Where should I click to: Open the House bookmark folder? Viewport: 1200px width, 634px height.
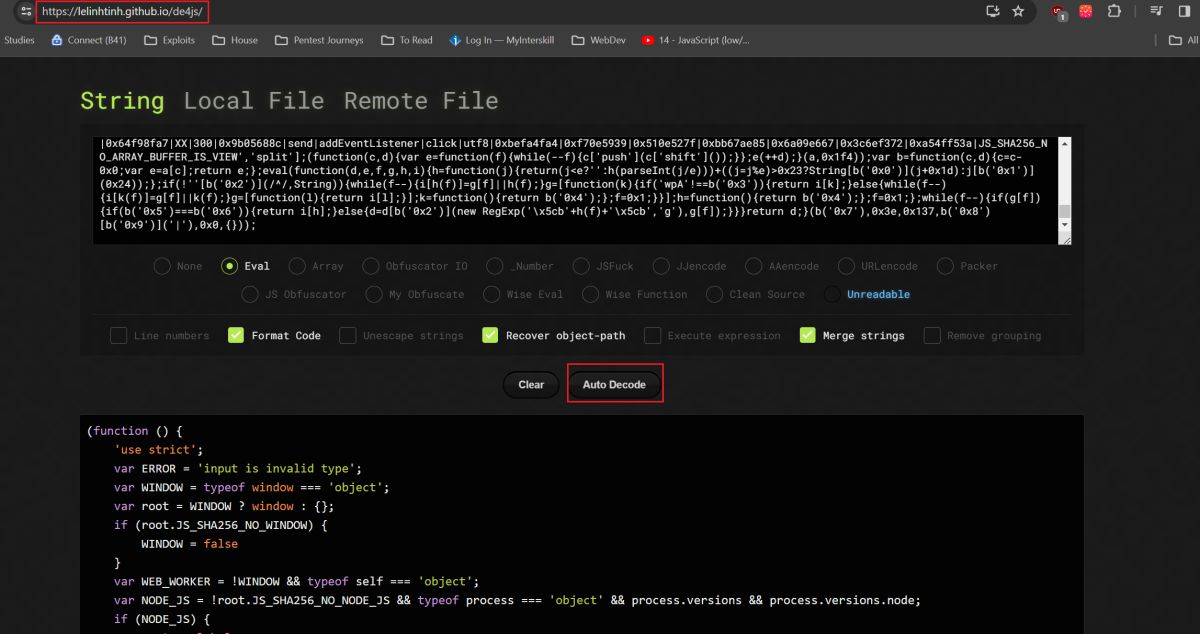pos(233,40)
